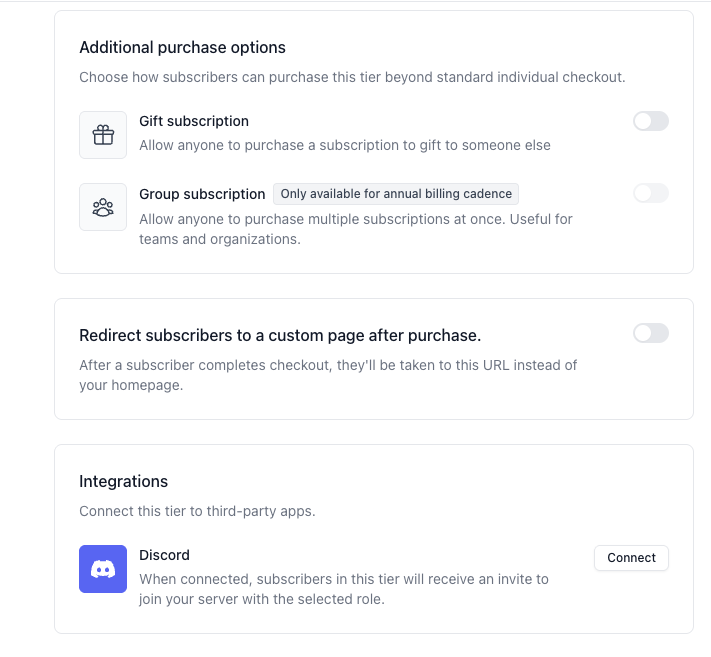Viewport: 711px width, 657px height.
Task: Click the checkout URL redirect description
Action: pos(328,375)
